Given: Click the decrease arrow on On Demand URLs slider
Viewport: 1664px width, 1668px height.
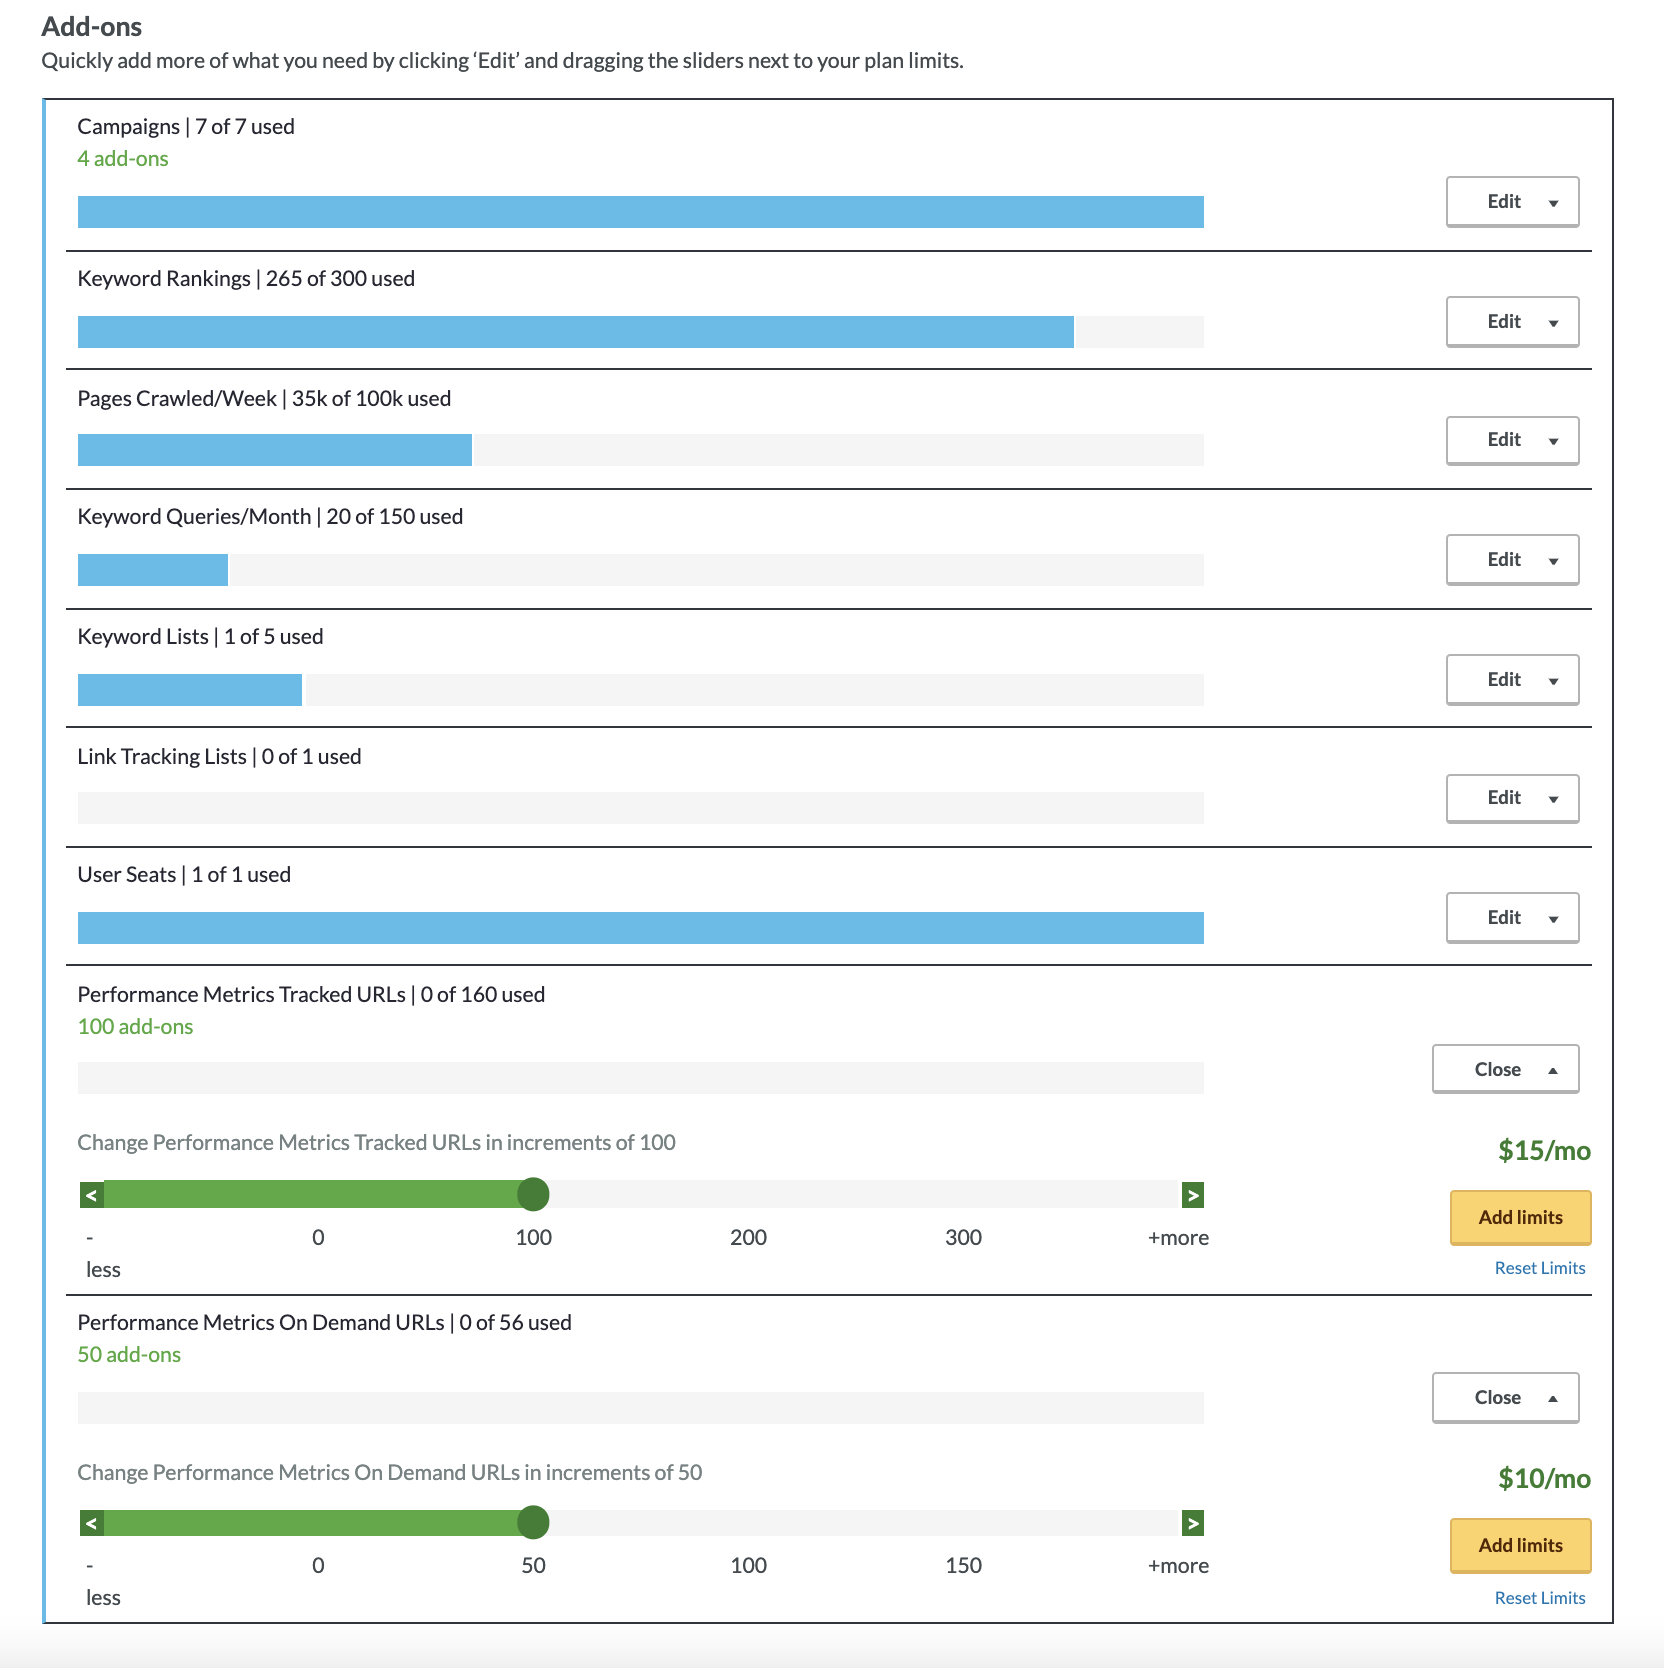Looking at the screenshot, I should click(x=92, y=1523).
